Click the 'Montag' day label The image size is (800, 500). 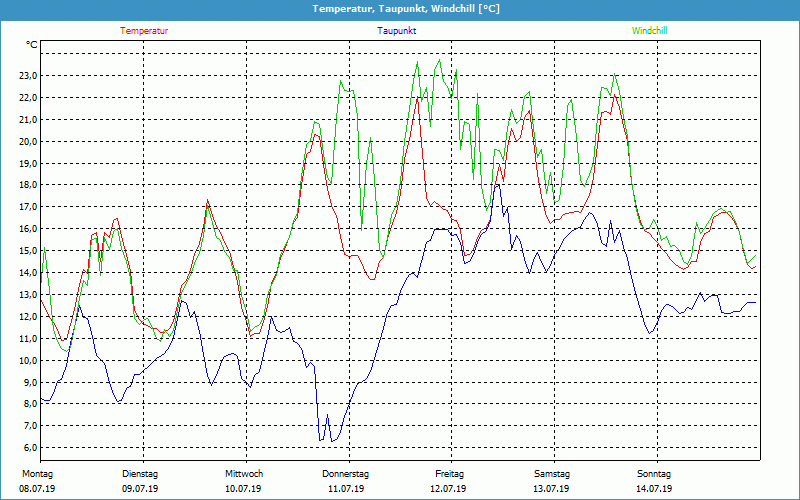(x=37, y=474)
